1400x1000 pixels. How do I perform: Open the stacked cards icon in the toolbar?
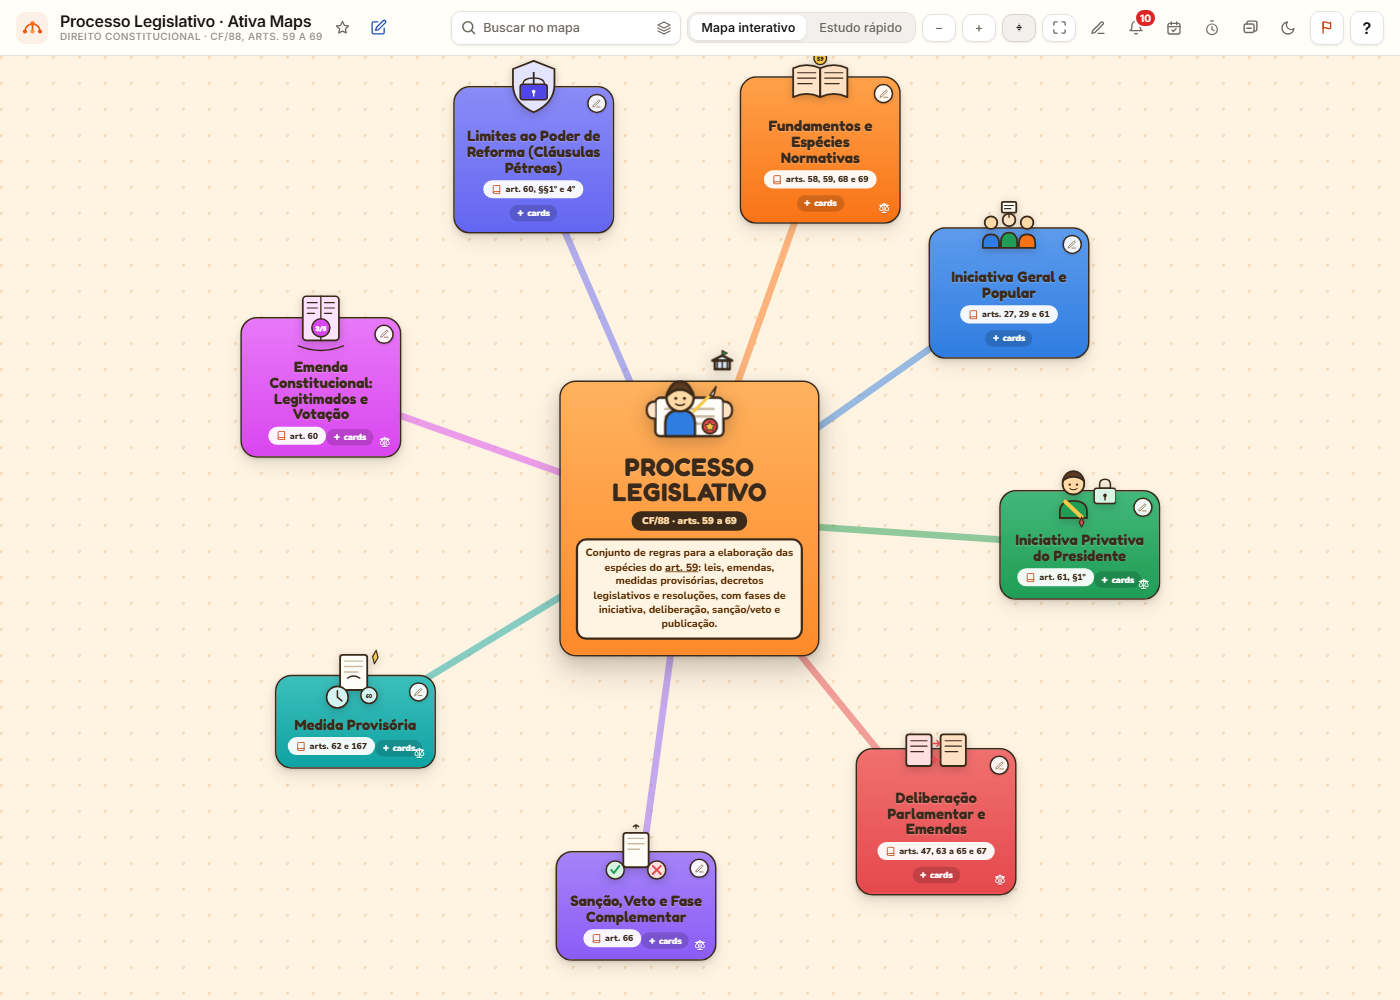pos(1250,28)
